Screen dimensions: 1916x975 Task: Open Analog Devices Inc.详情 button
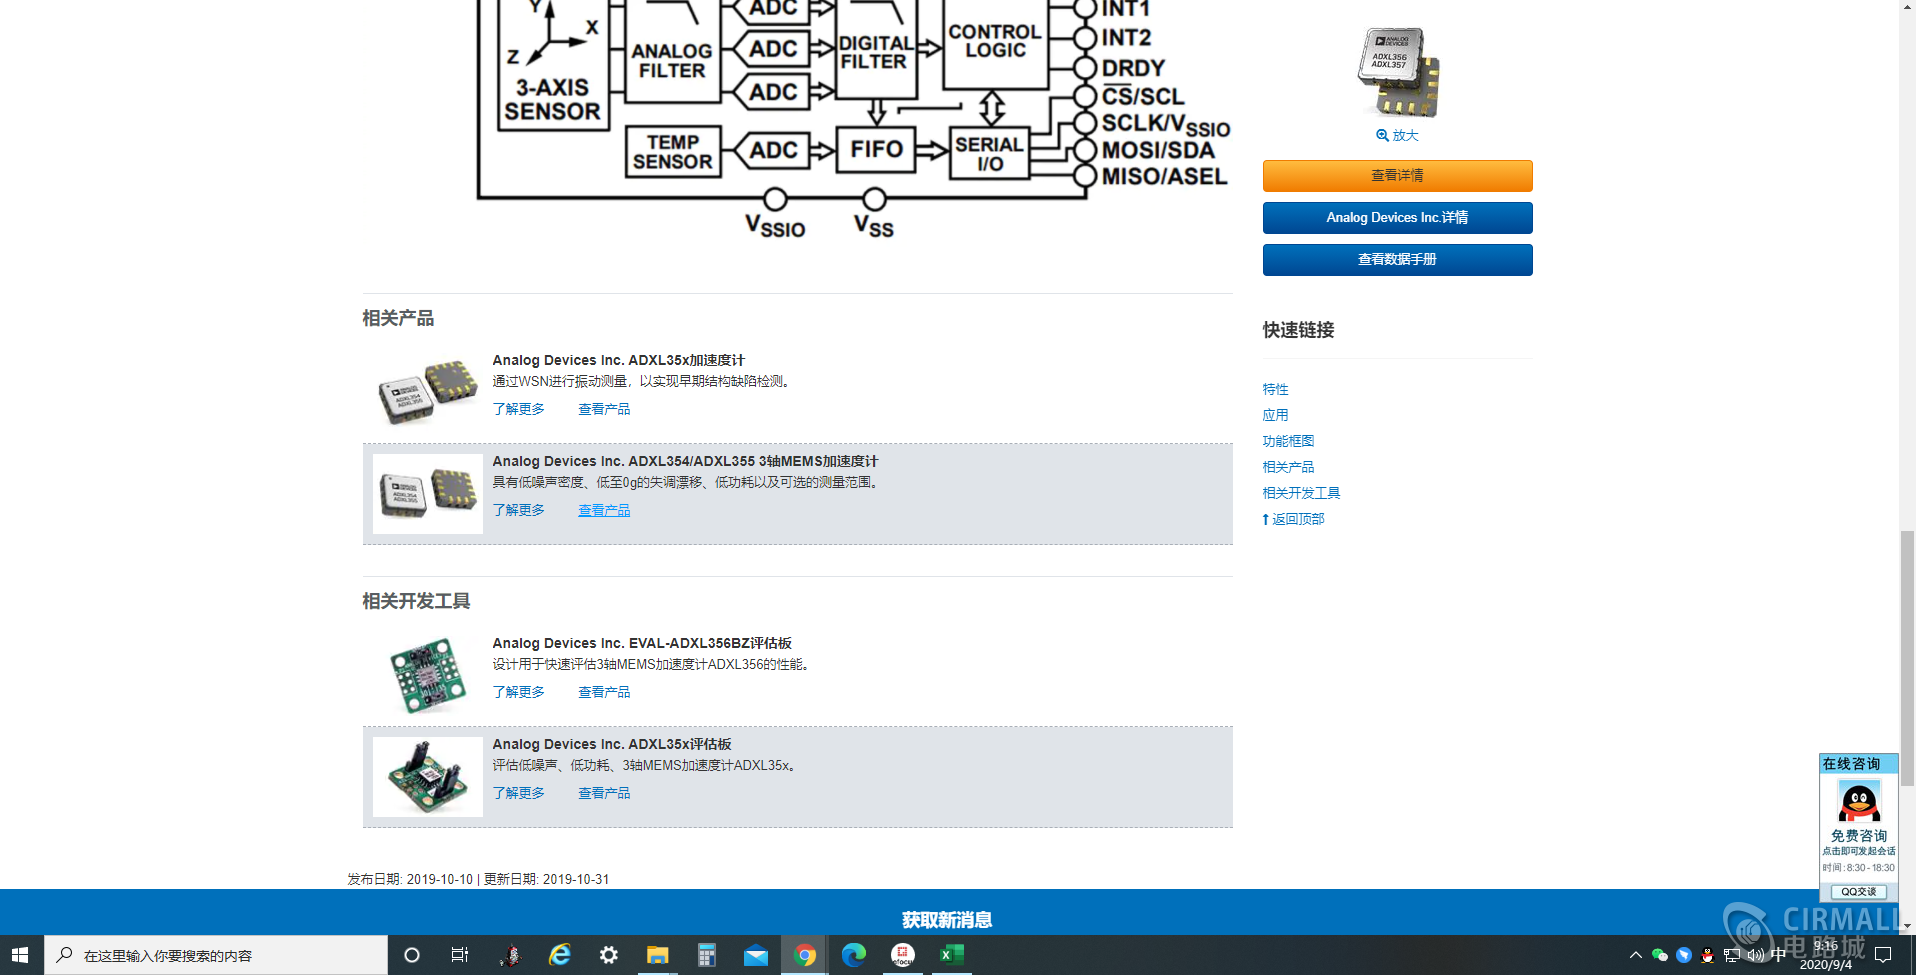point(1397,218)
